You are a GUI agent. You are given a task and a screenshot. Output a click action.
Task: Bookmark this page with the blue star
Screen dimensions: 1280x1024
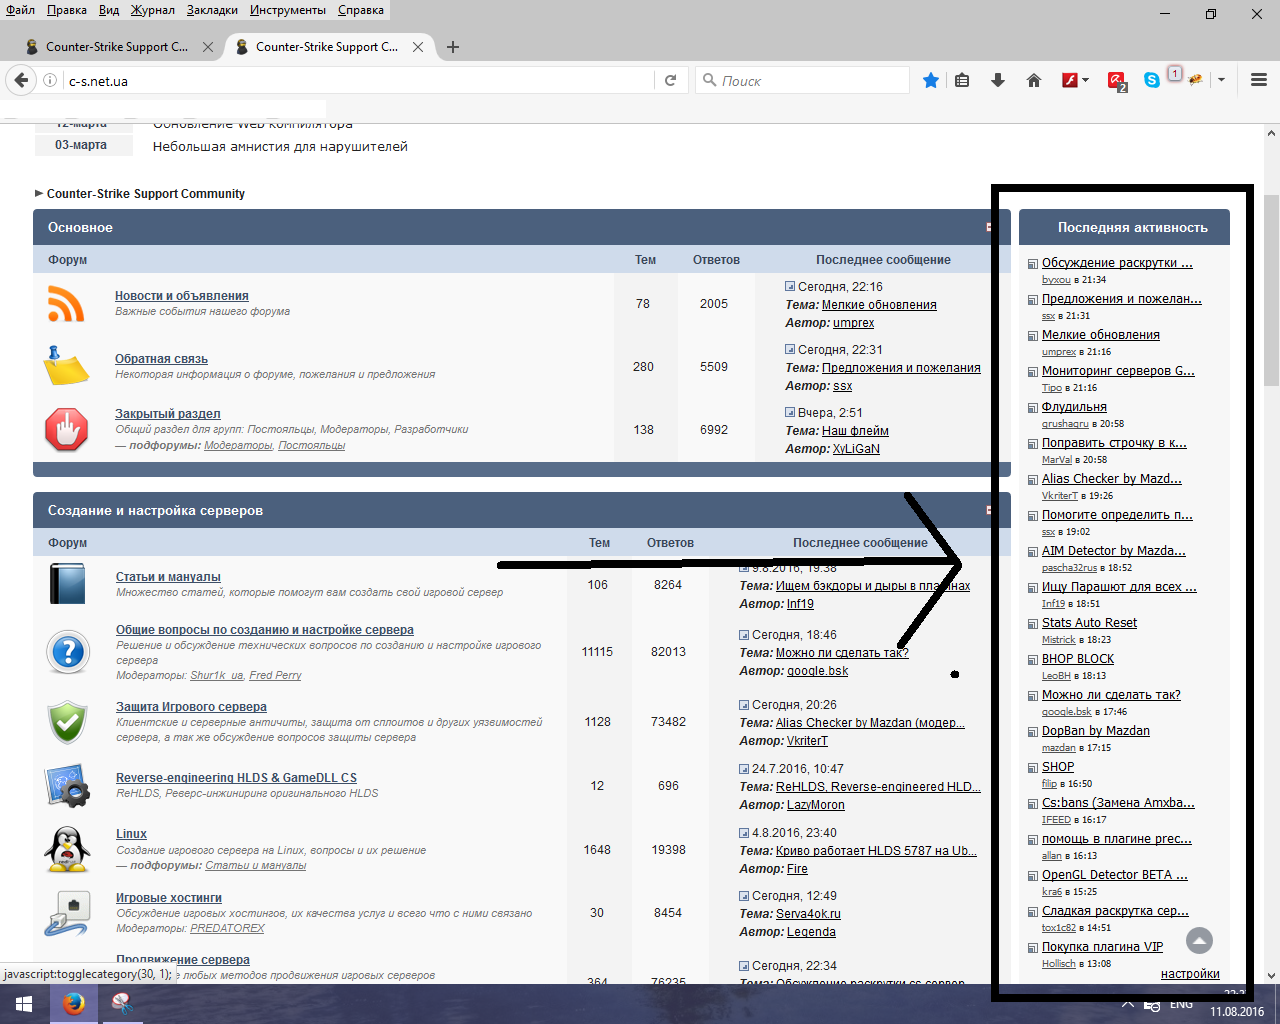(931, 81)
